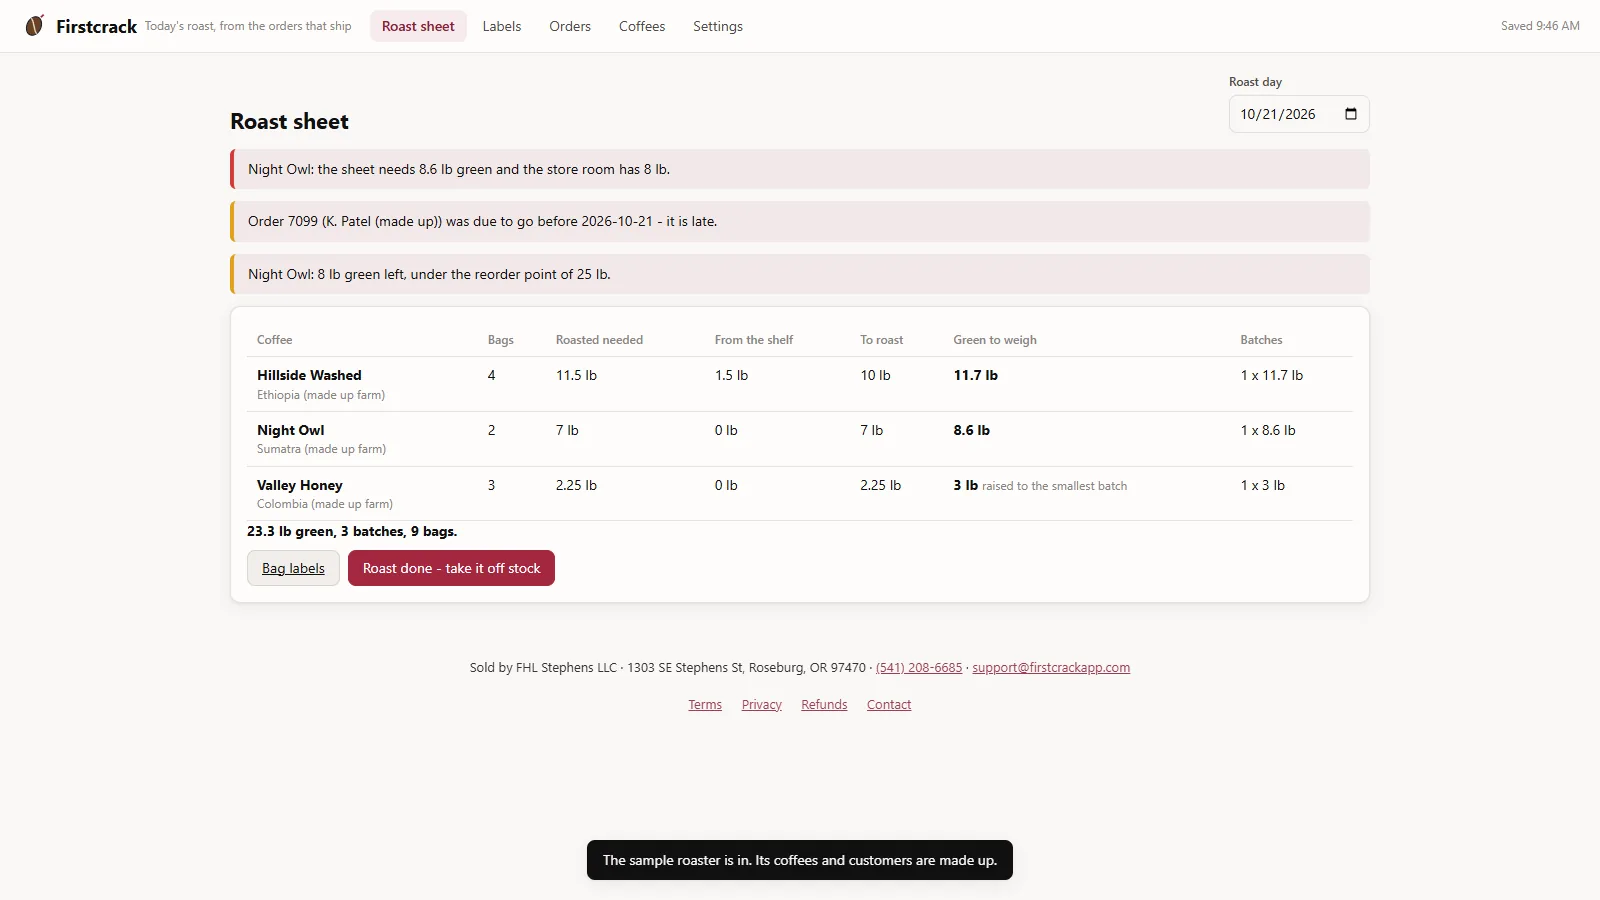Click the 'raised to the smallest batch' note
The height and width of the screenshot is (900, 1600).
point(1054,486)
